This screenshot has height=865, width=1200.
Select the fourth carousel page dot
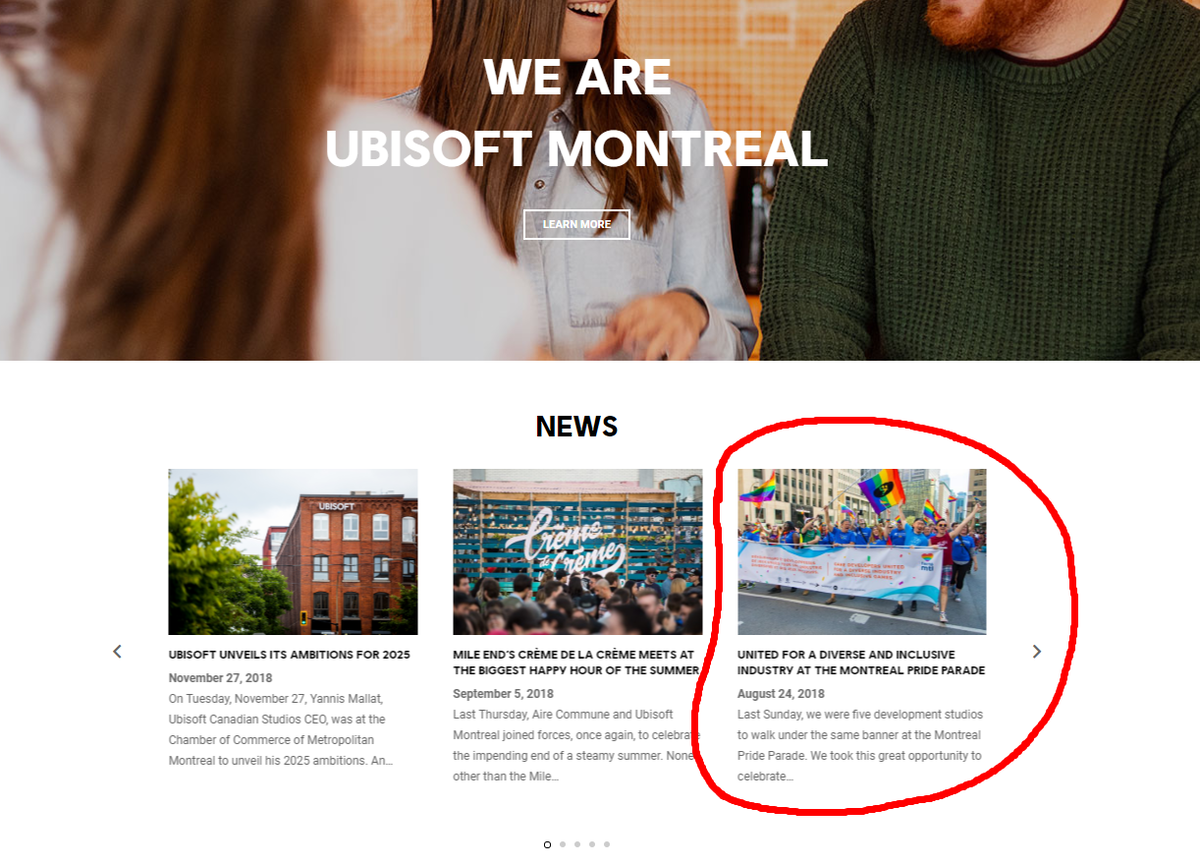click(x=592, y=844)
